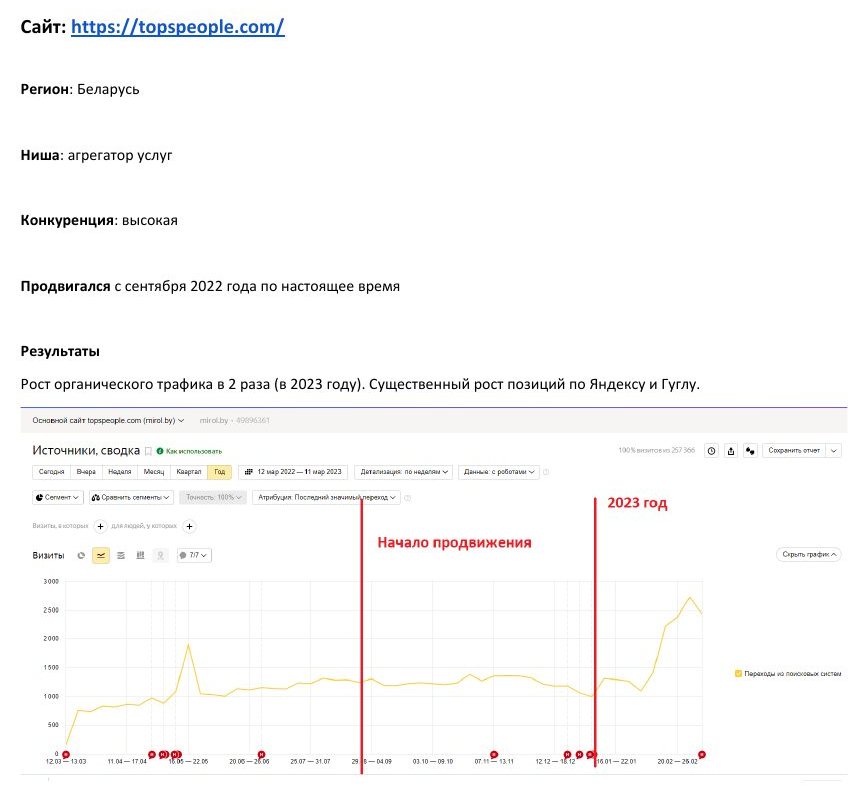Click the 'Сохранить отчет' button
The height and width of the screenshot is (799, 866).
(x=794, y=451)
